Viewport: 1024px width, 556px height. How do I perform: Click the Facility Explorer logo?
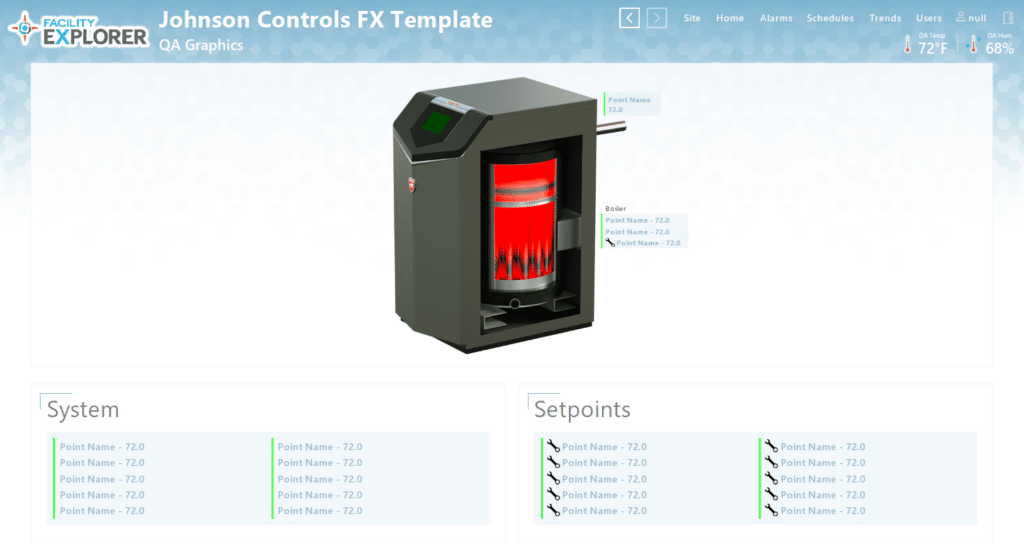(78, 29)
